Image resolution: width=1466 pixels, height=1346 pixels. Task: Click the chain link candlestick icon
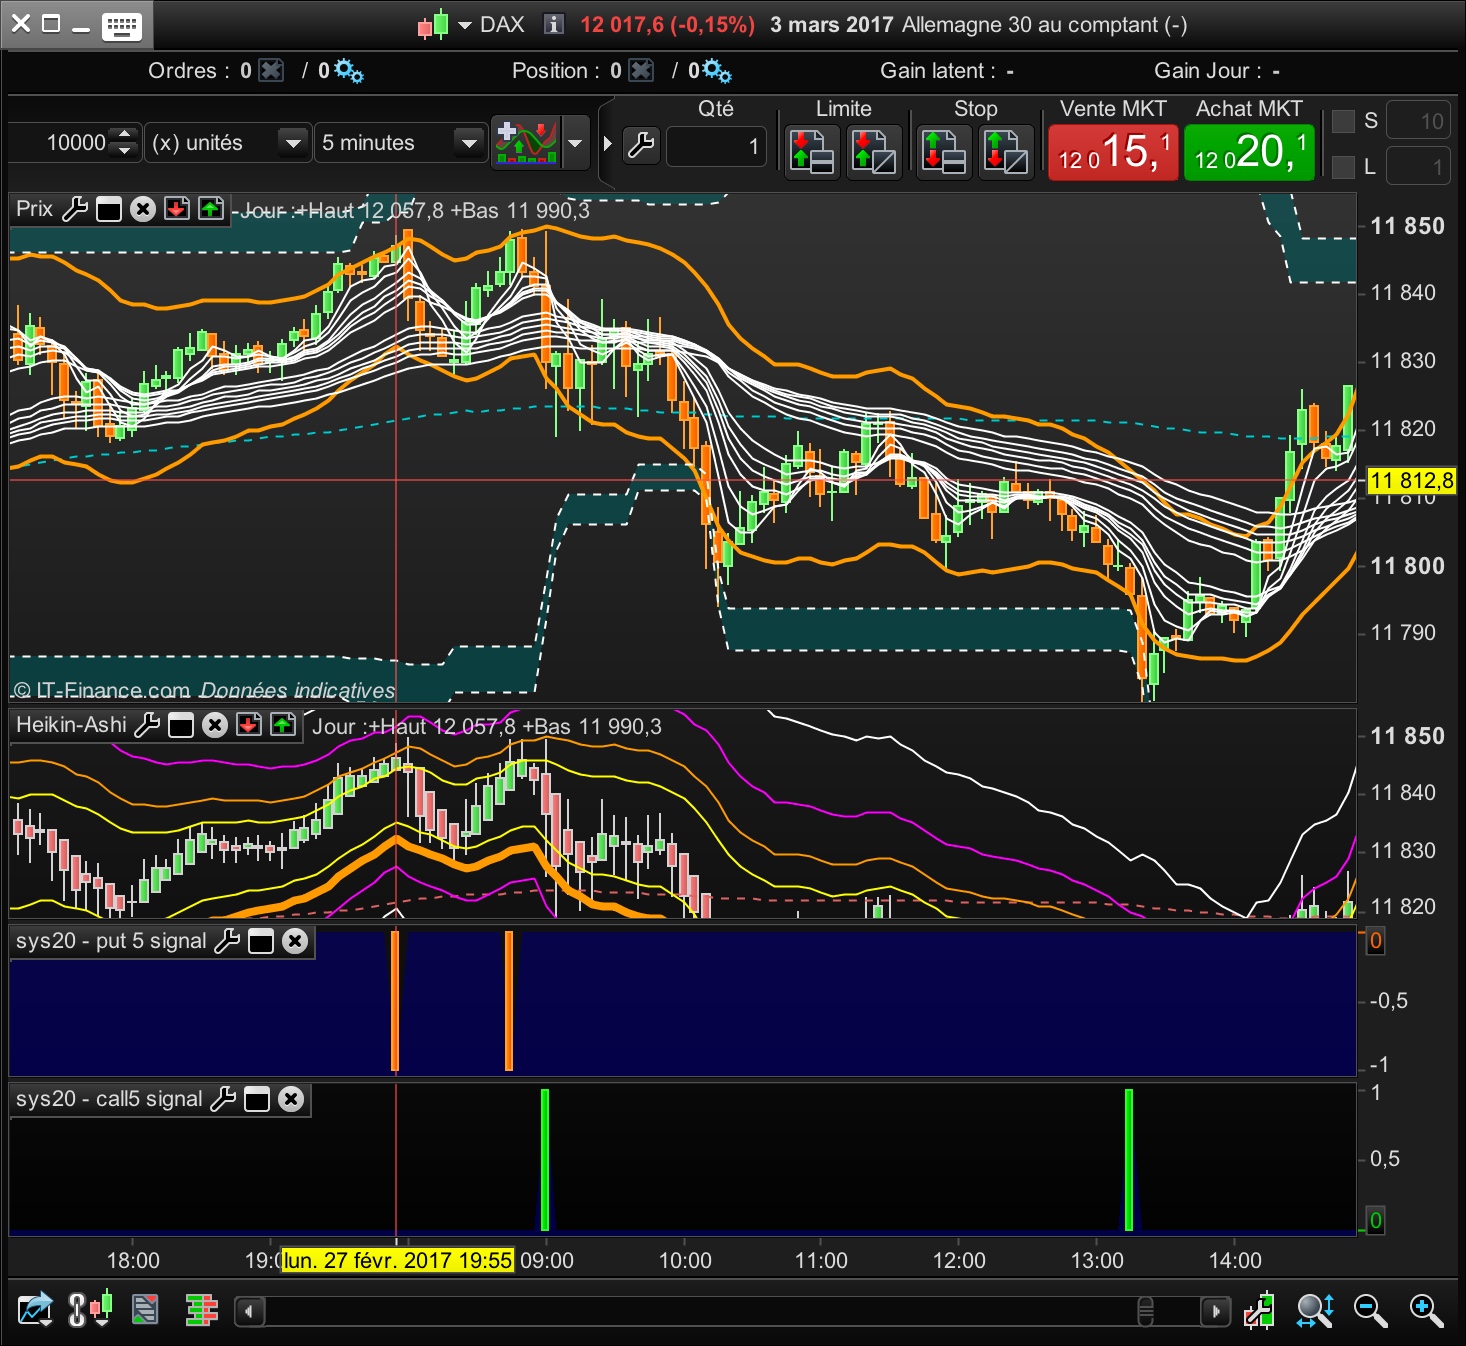coord(89,1310)
